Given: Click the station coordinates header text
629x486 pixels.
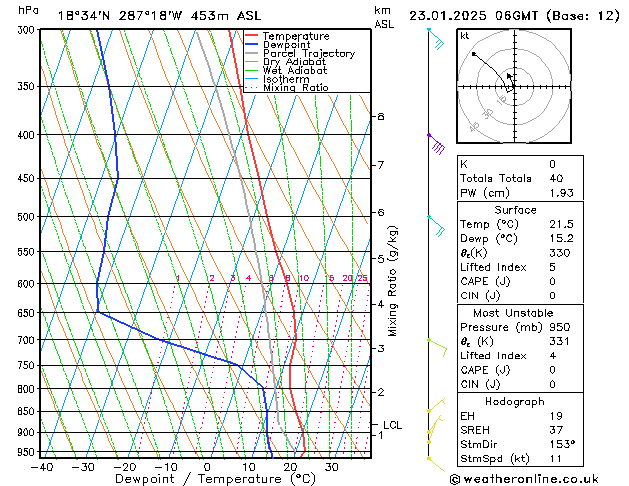Looking at the screenshot, I should click(159, 16).
